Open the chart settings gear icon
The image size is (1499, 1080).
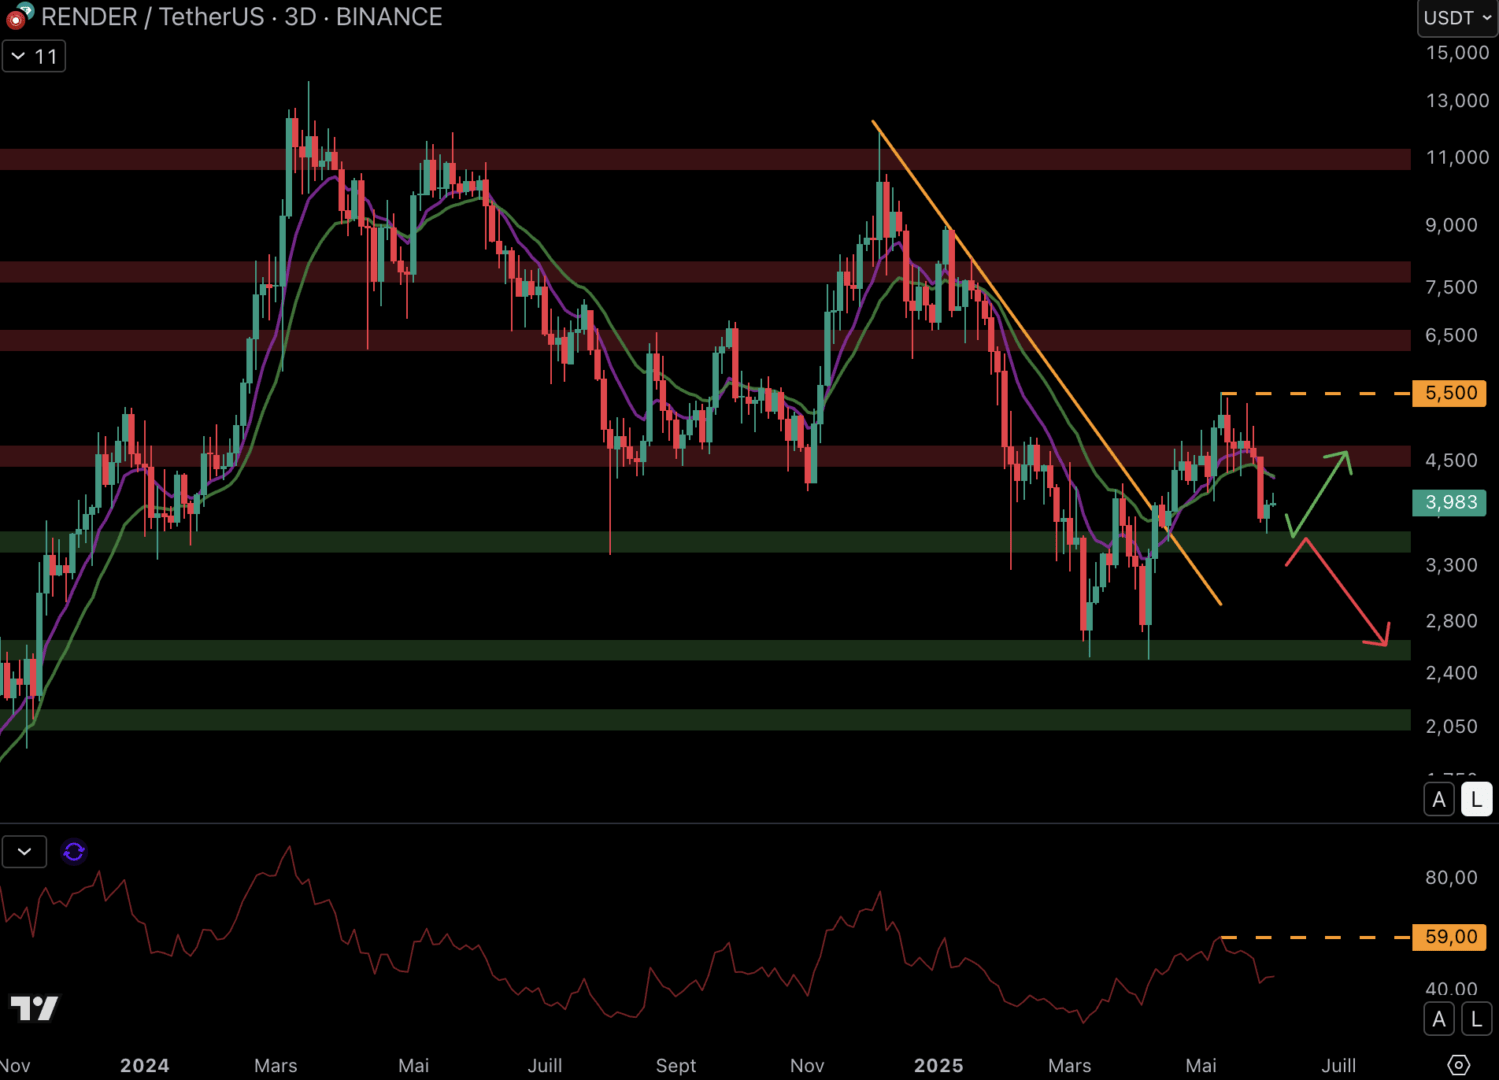coord(1459,1065)
